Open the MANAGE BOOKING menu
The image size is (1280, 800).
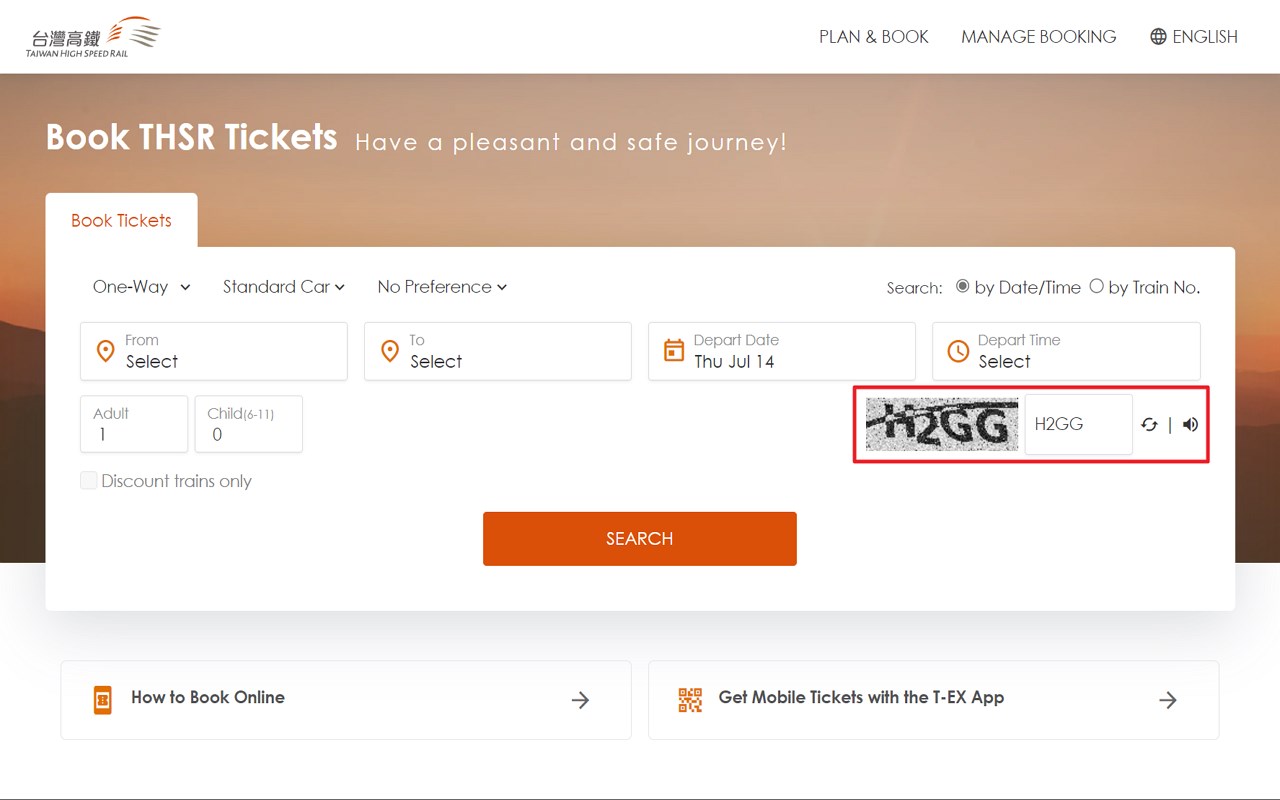click(1038, 37)
